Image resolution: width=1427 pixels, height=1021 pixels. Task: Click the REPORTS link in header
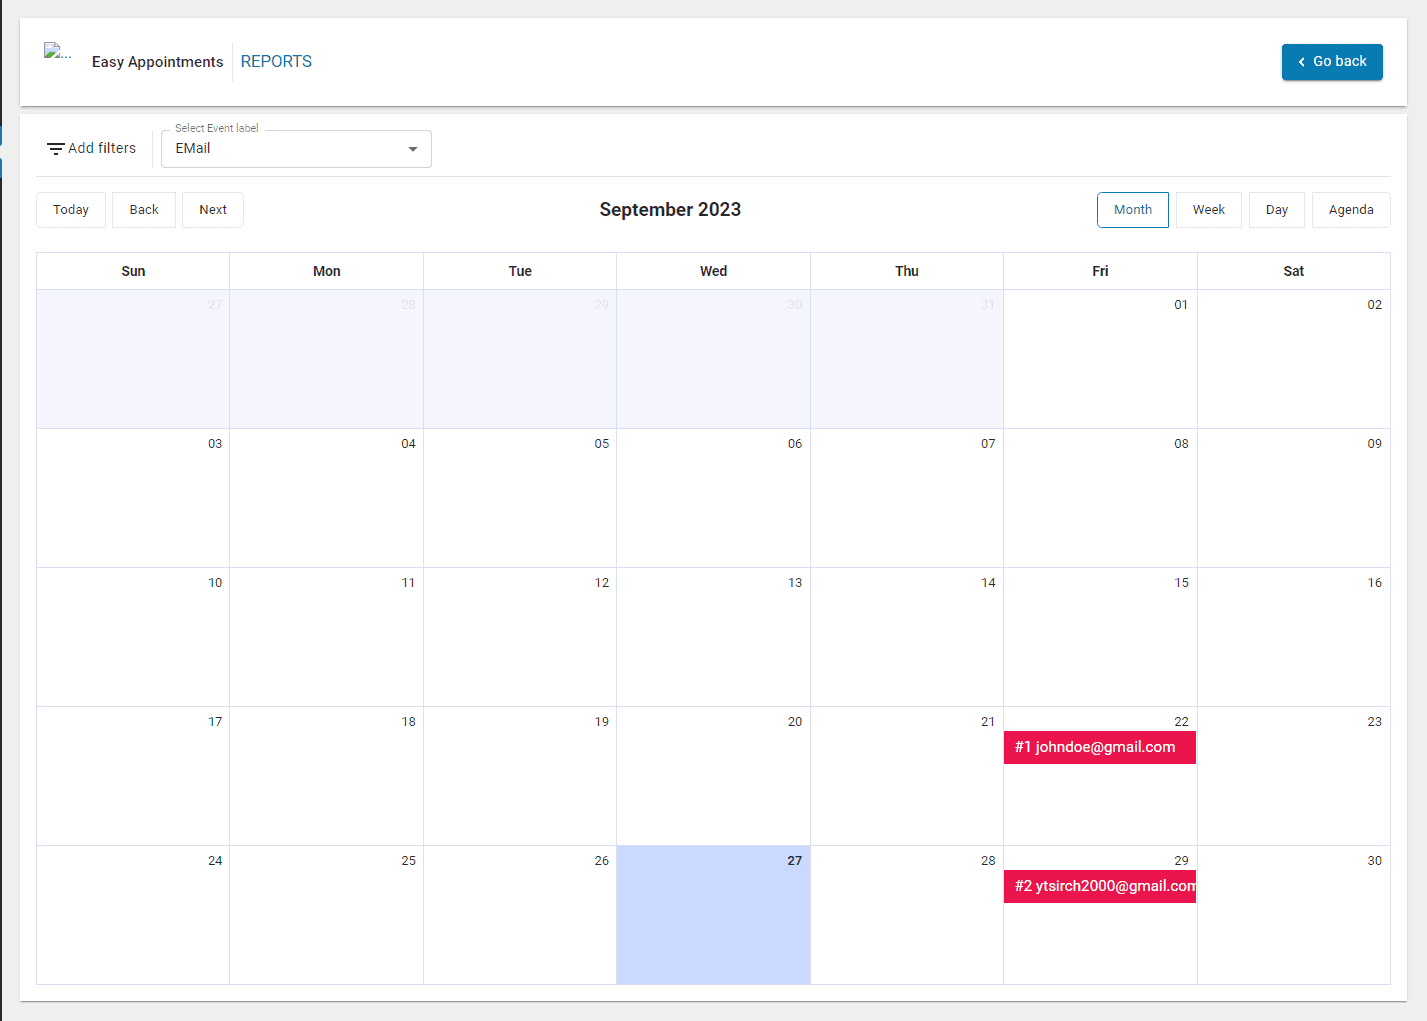(x=276, y=62)
